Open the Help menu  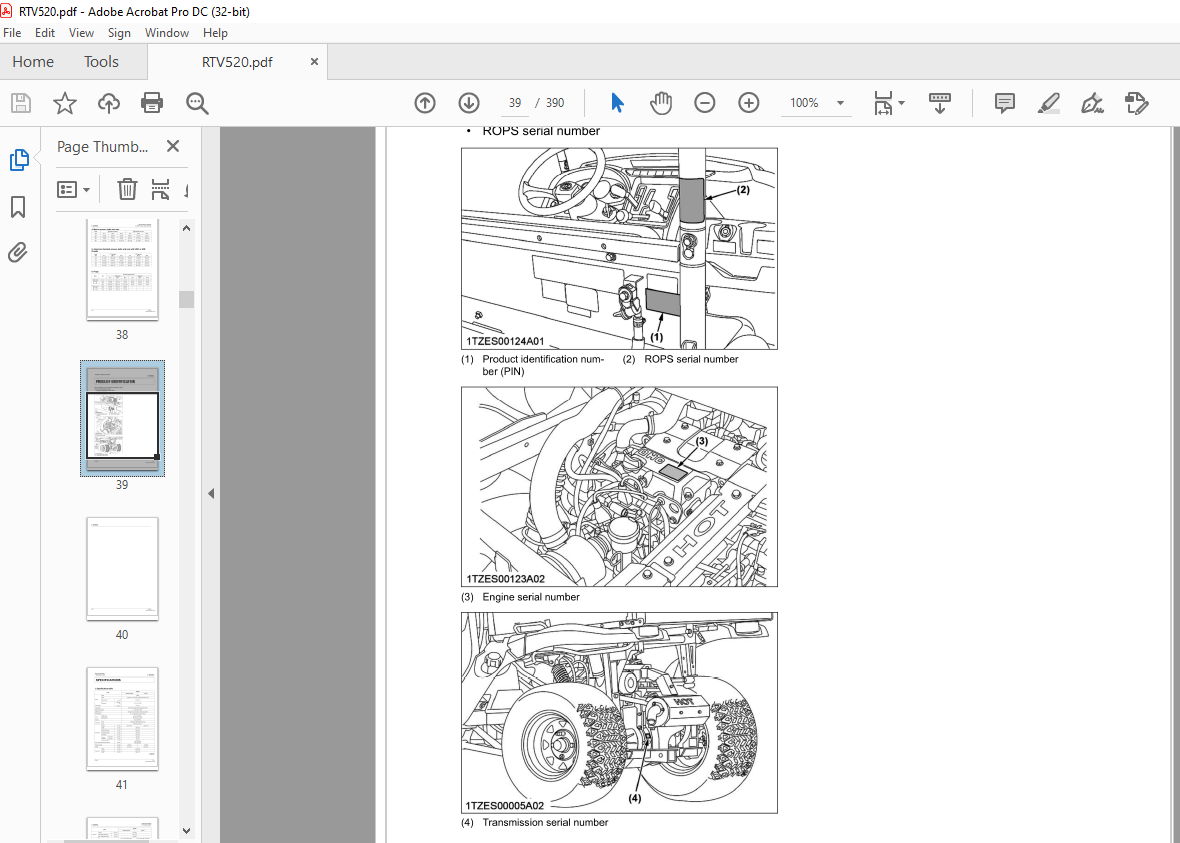214,32
